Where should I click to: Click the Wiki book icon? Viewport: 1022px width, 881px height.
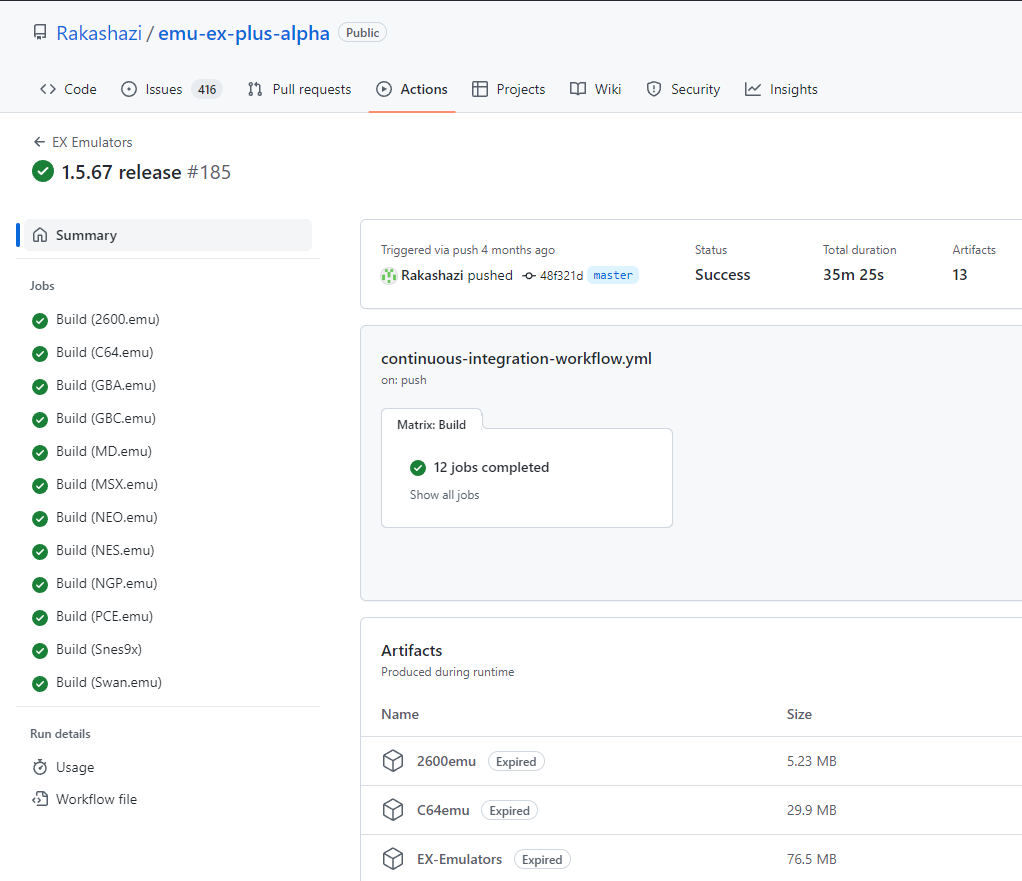pyautogui.click(x=577, y=89)
